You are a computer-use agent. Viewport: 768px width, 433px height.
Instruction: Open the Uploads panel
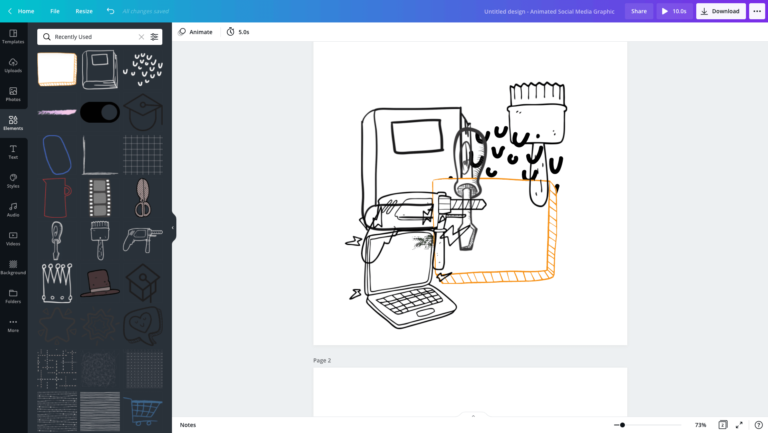click(x=13, y=65)
